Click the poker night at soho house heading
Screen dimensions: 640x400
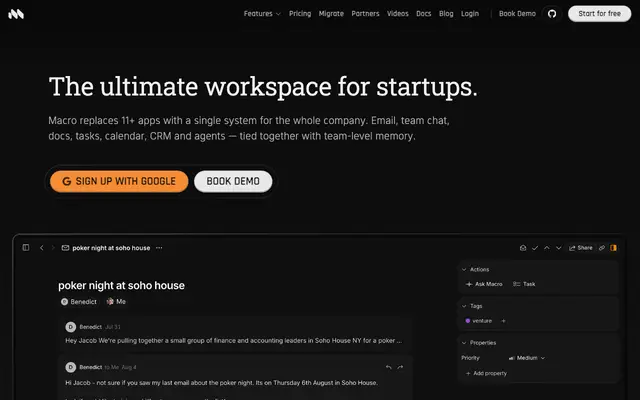point(121,286)
